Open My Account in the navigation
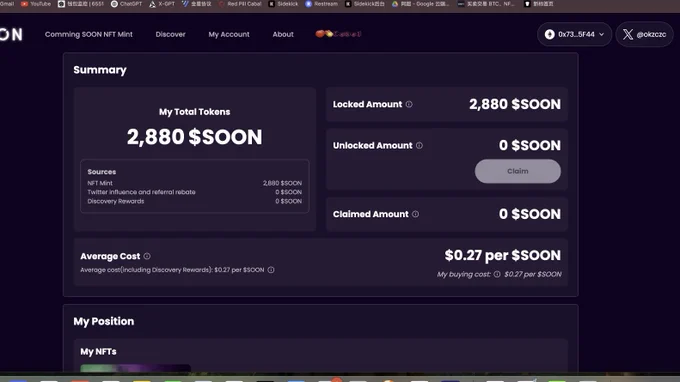680x382 pixels. tap(229, 34)
